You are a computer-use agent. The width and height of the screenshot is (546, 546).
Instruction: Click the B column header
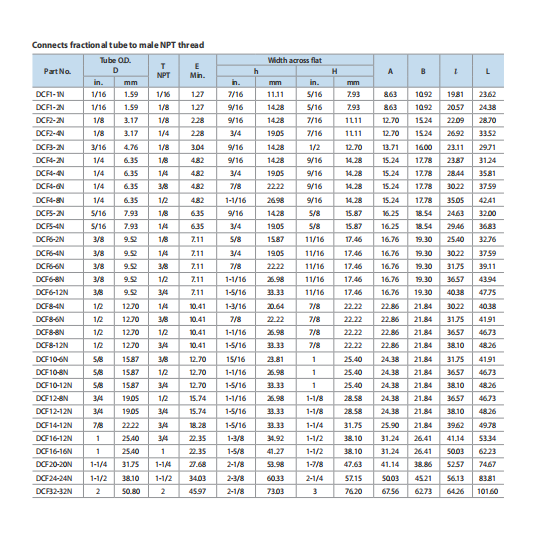[x=423, y=71]
